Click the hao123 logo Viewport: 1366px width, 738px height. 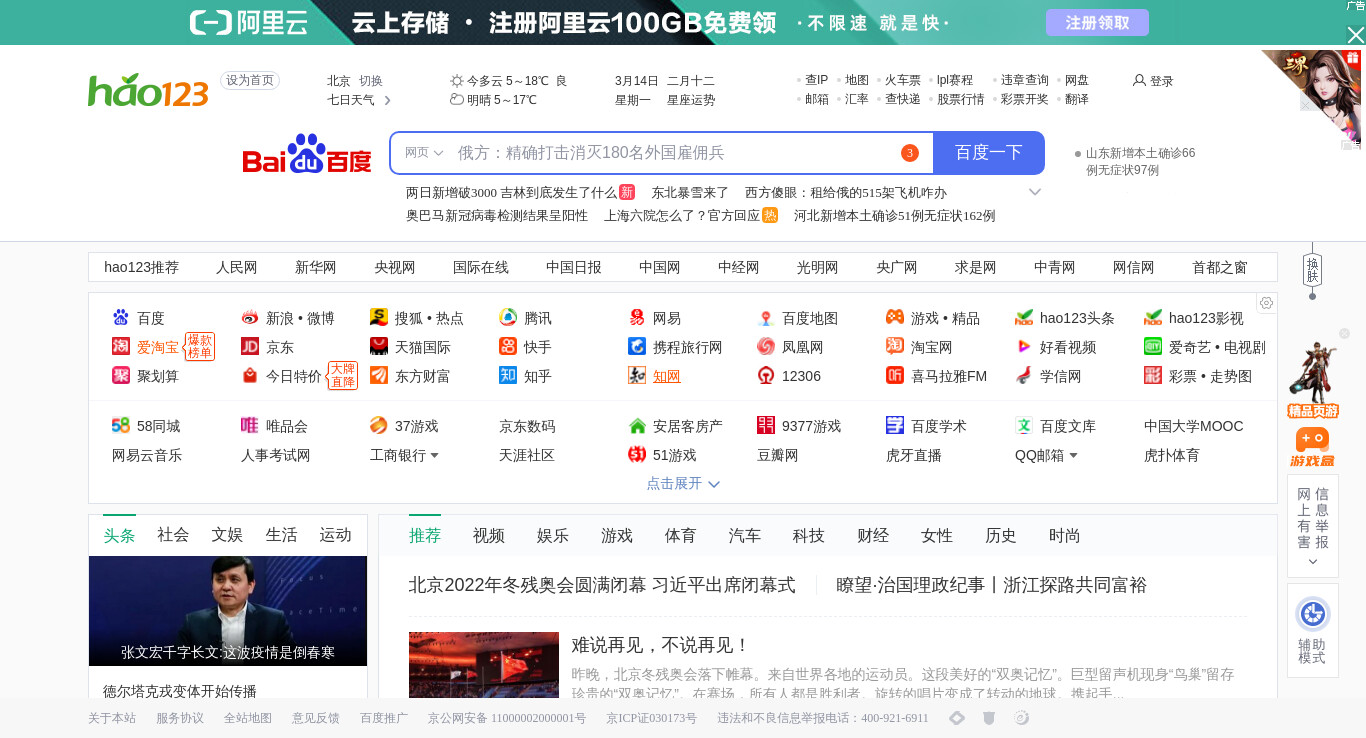point(148,91)
